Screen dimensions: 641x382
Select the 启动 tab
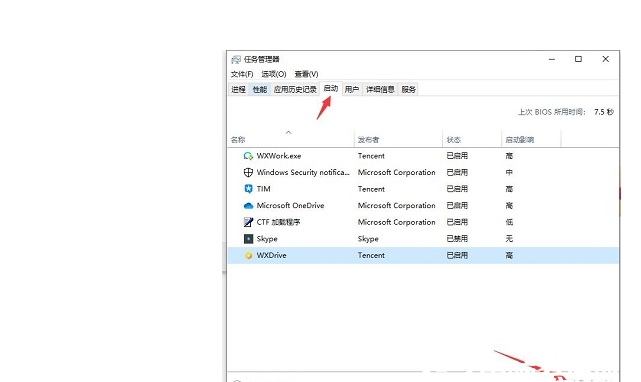click(x=331, y=88)
